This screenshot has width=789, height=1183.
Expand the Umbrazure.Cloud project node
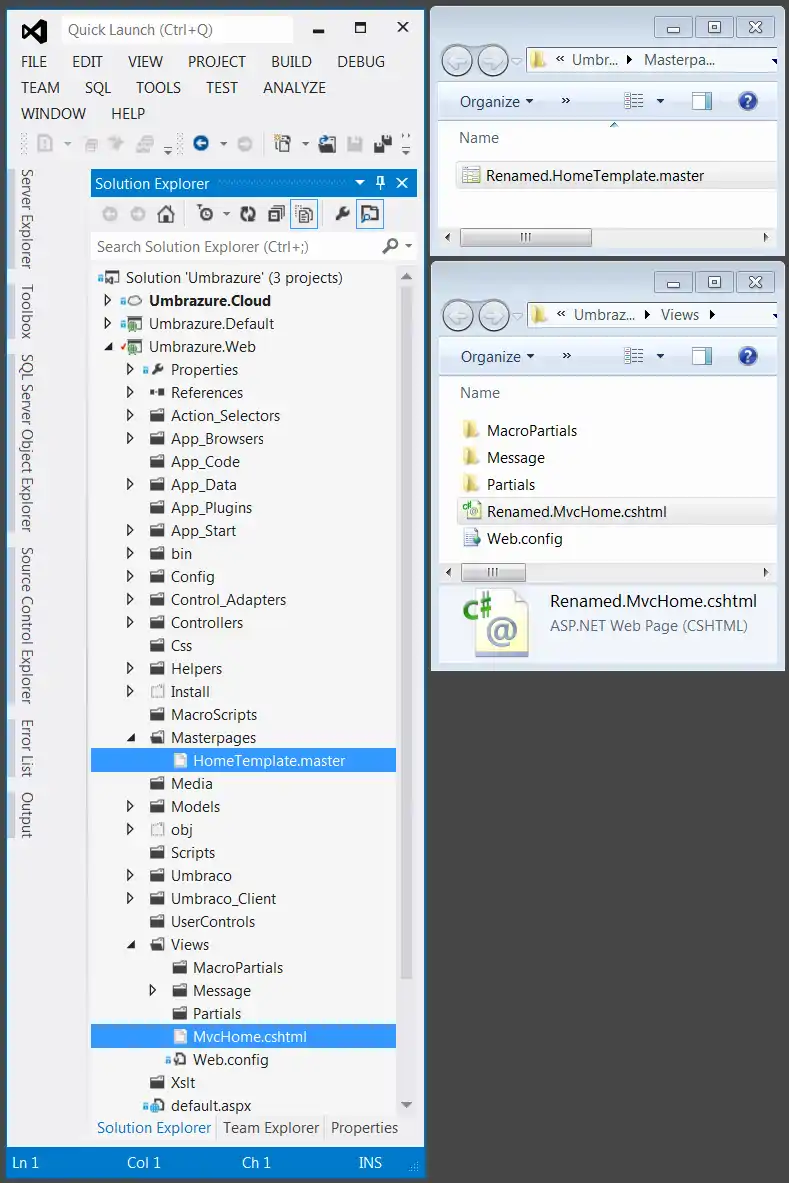[x=107, y=300]
